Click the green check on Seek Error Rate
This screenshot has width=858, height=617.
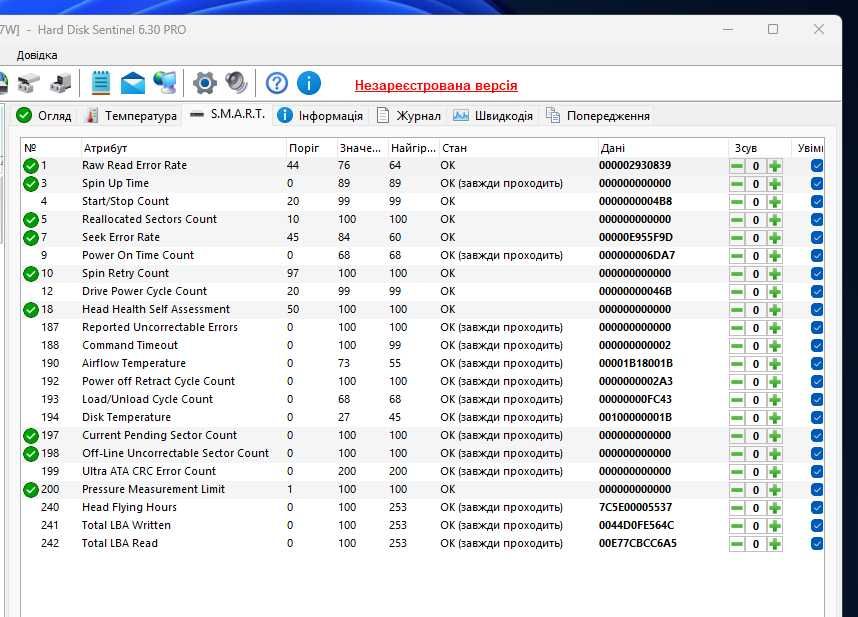[31, 238]
